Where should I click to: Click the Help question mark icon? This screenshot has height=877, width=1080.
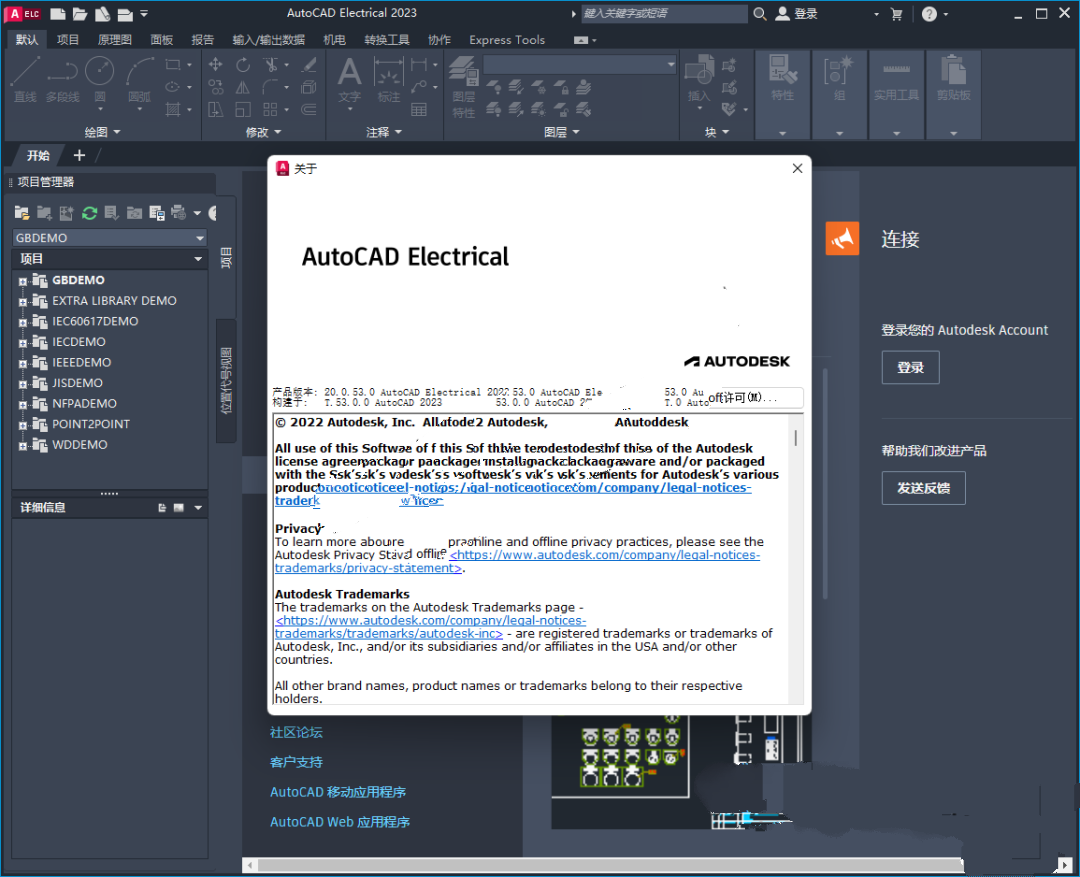click(x=929, y=14)
